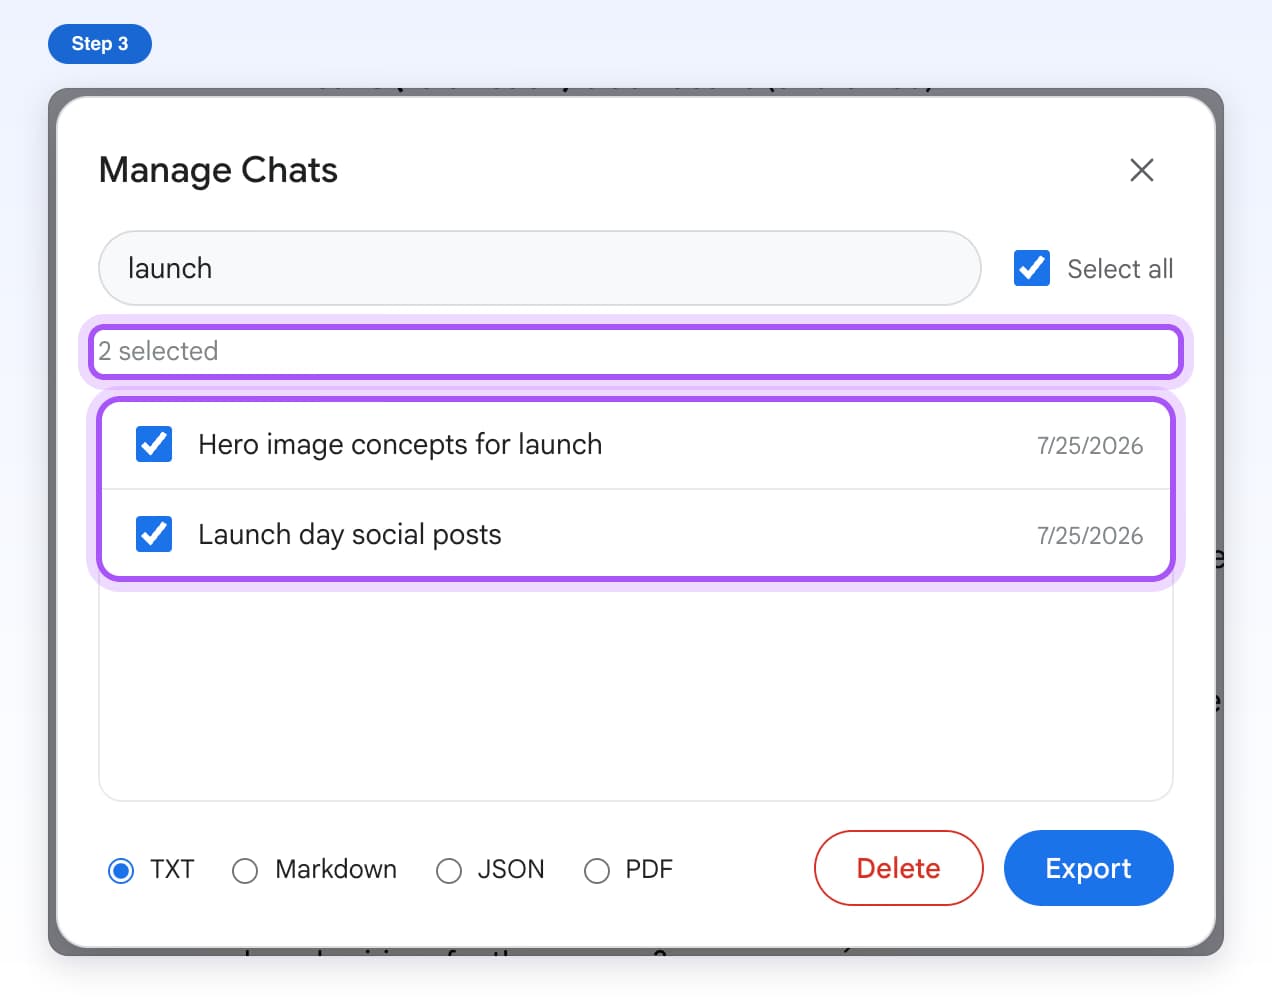This screenshot has height=1004, width=1272.
Task: Choose the Markdown export format
Action: (245, 870)
